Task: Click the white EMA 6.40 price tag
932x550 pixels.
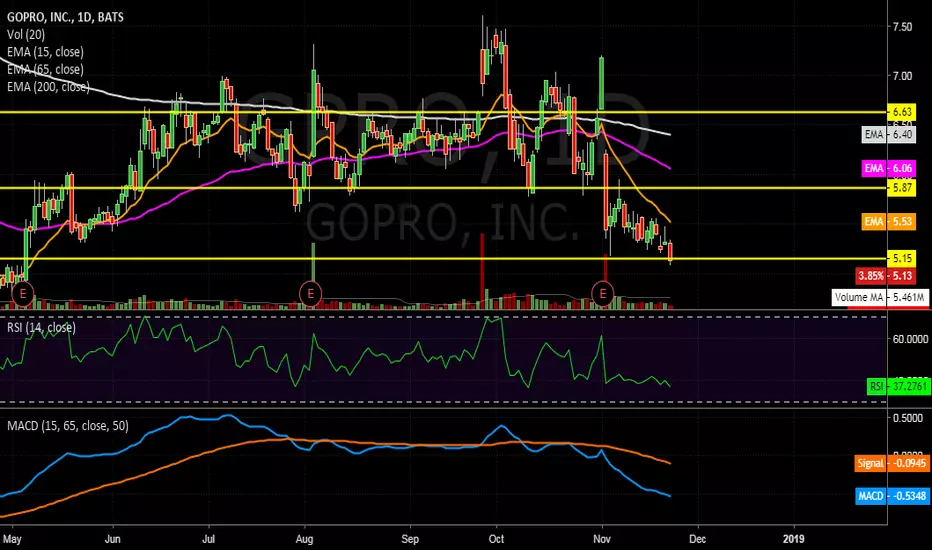Action: (889, 134)
